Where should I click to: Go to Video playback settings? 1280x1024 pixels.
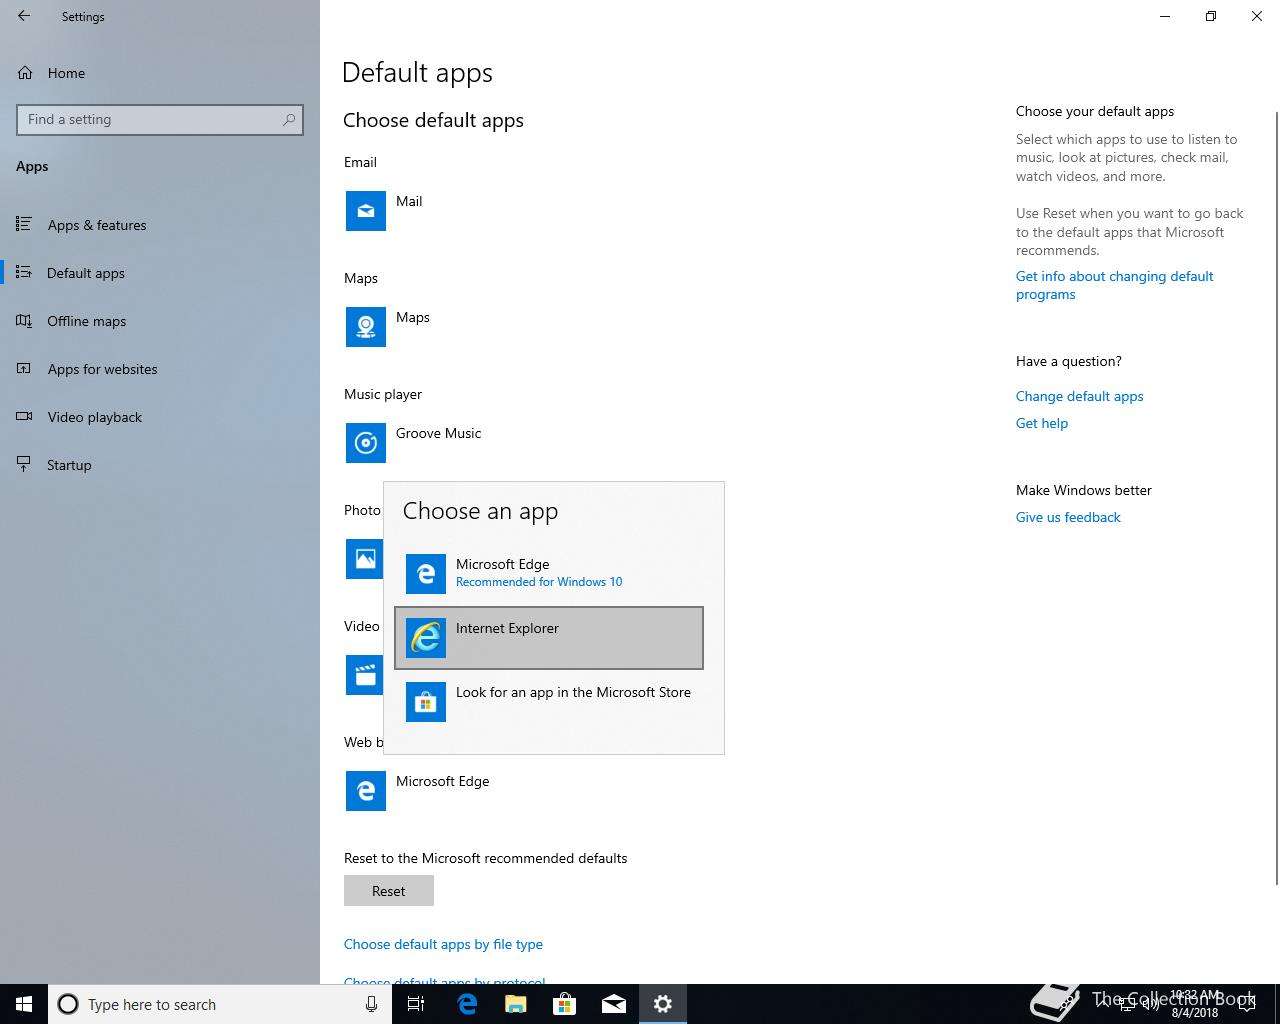pyautogui.click(x=160, y=417)
